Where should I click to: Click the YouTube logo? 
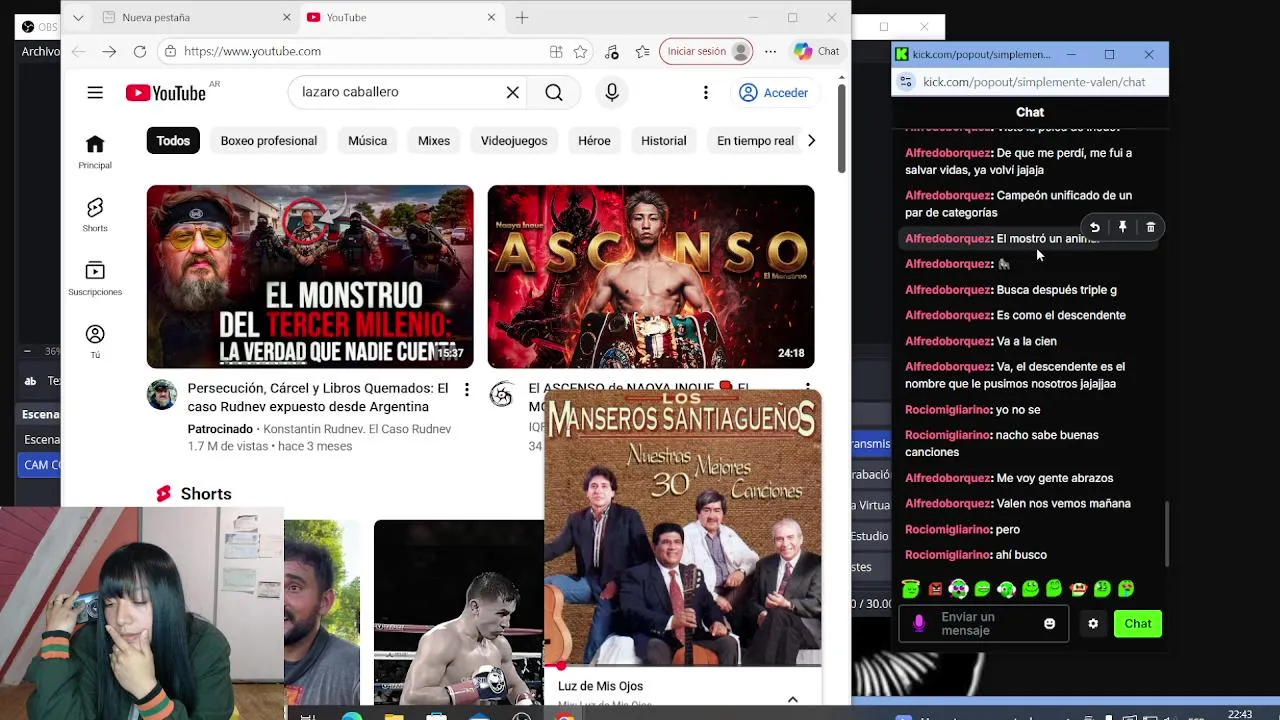pos(166,93)
